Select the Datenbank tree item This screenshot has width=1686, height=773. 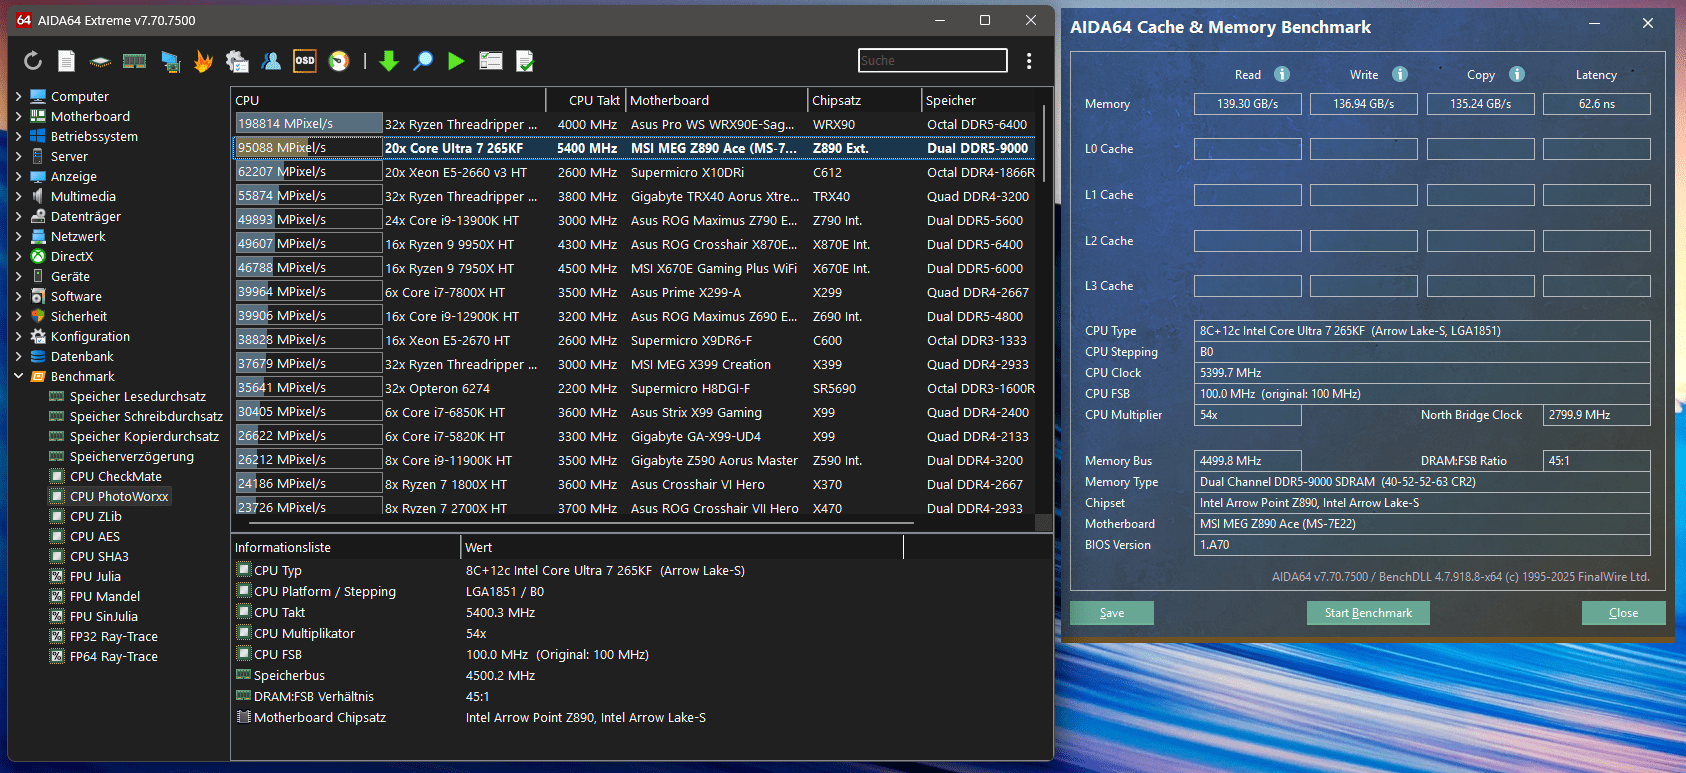pyautogui.click(x=82, y=357)
